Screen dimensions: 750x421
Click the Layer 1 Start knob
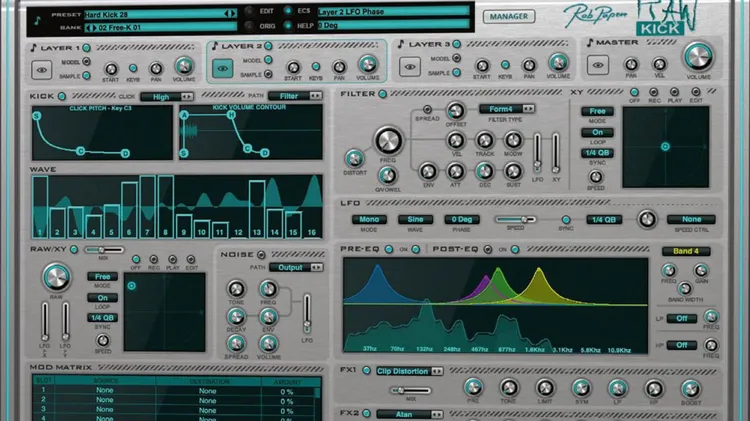pyautogui.click(x=110, y=69)
